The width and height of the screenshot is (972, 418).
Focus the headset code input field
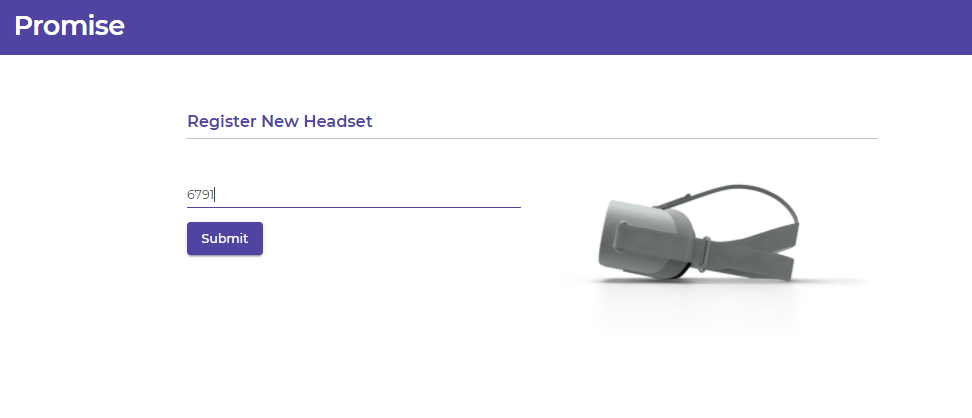pos(353,195)
